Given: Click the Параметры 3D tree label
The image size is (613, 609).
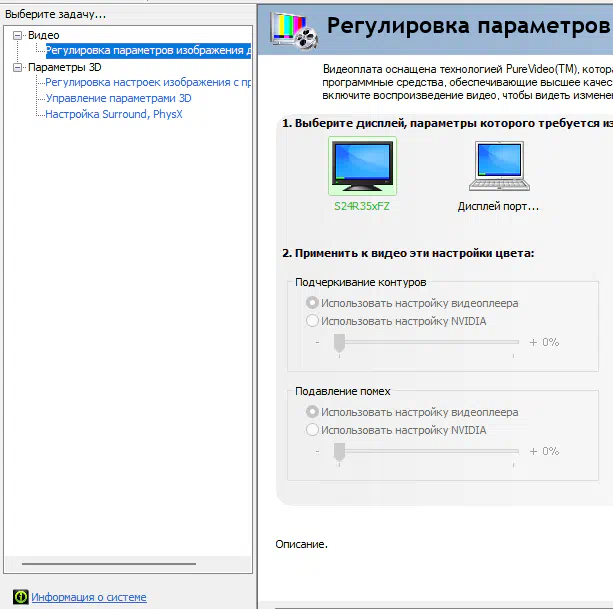Looking at the screenshot, I should tap(65, 67).
